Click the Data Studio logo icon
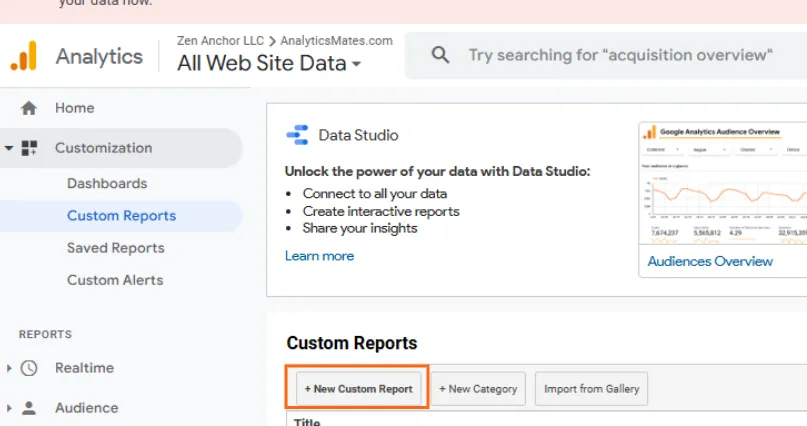 (297, 135)
